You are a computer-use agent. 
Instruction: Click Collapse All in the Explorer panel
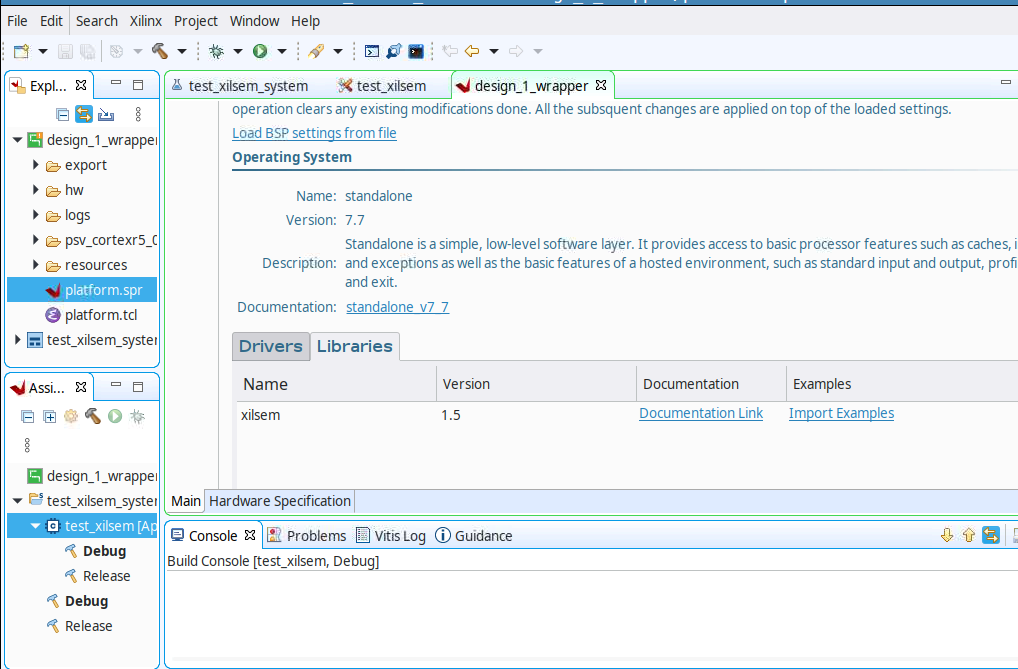click(62, 114)
